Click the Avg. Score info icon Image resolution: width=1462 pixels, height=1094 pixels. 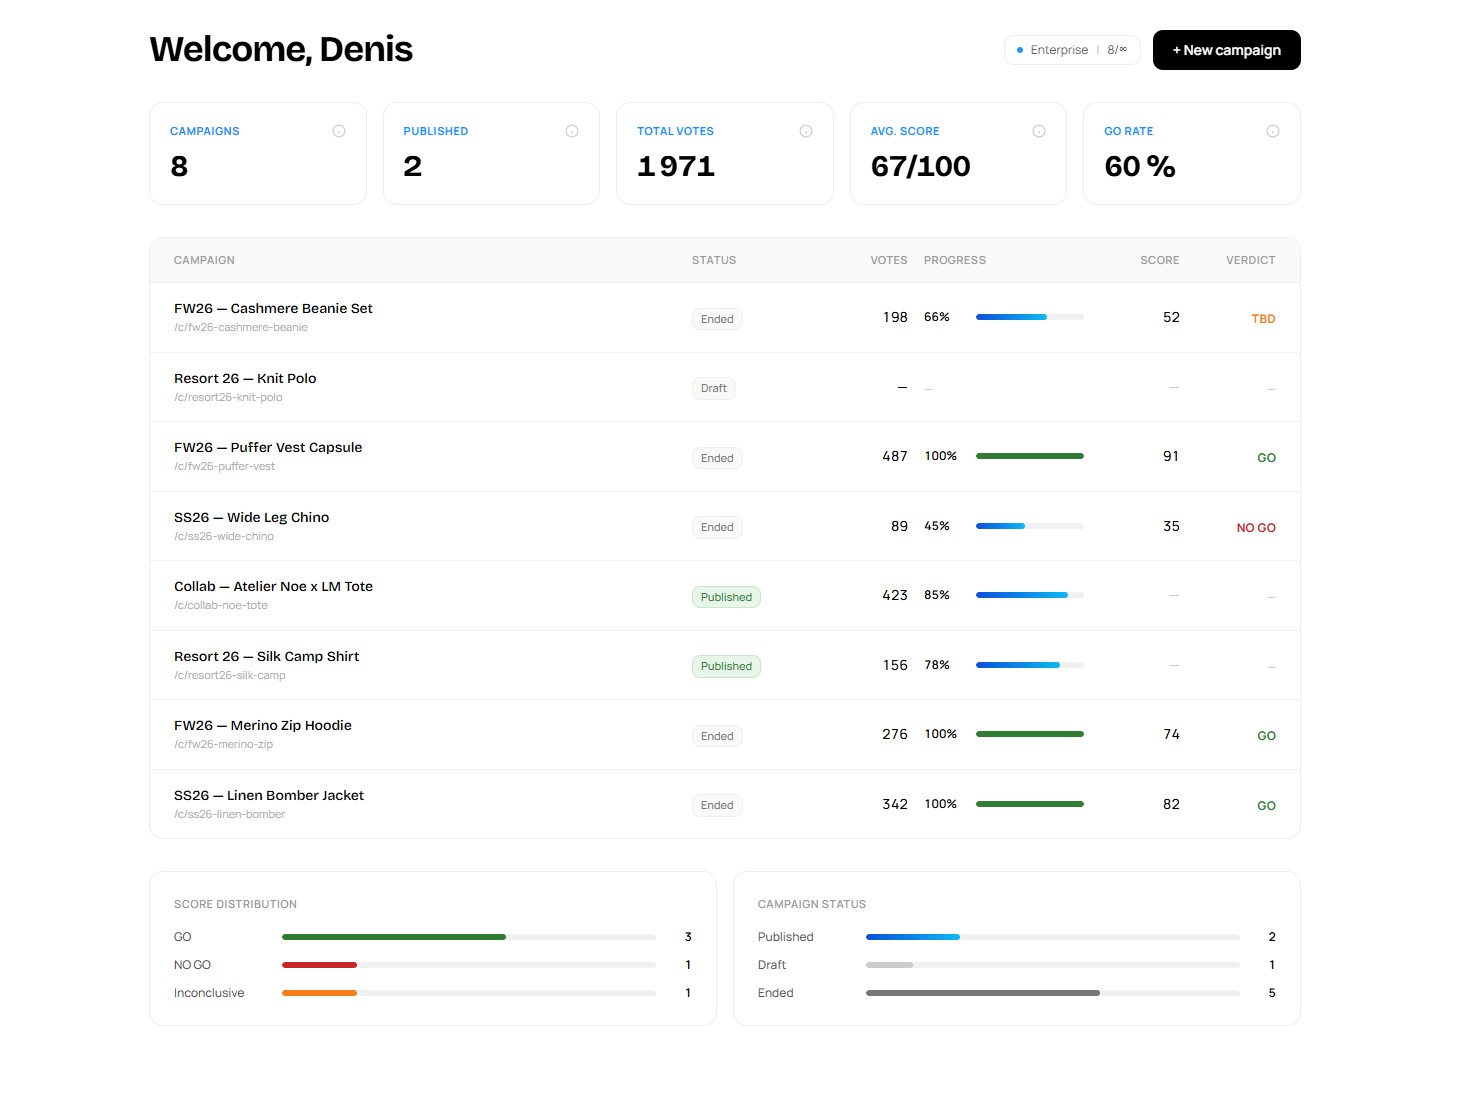pos(1038,130)
